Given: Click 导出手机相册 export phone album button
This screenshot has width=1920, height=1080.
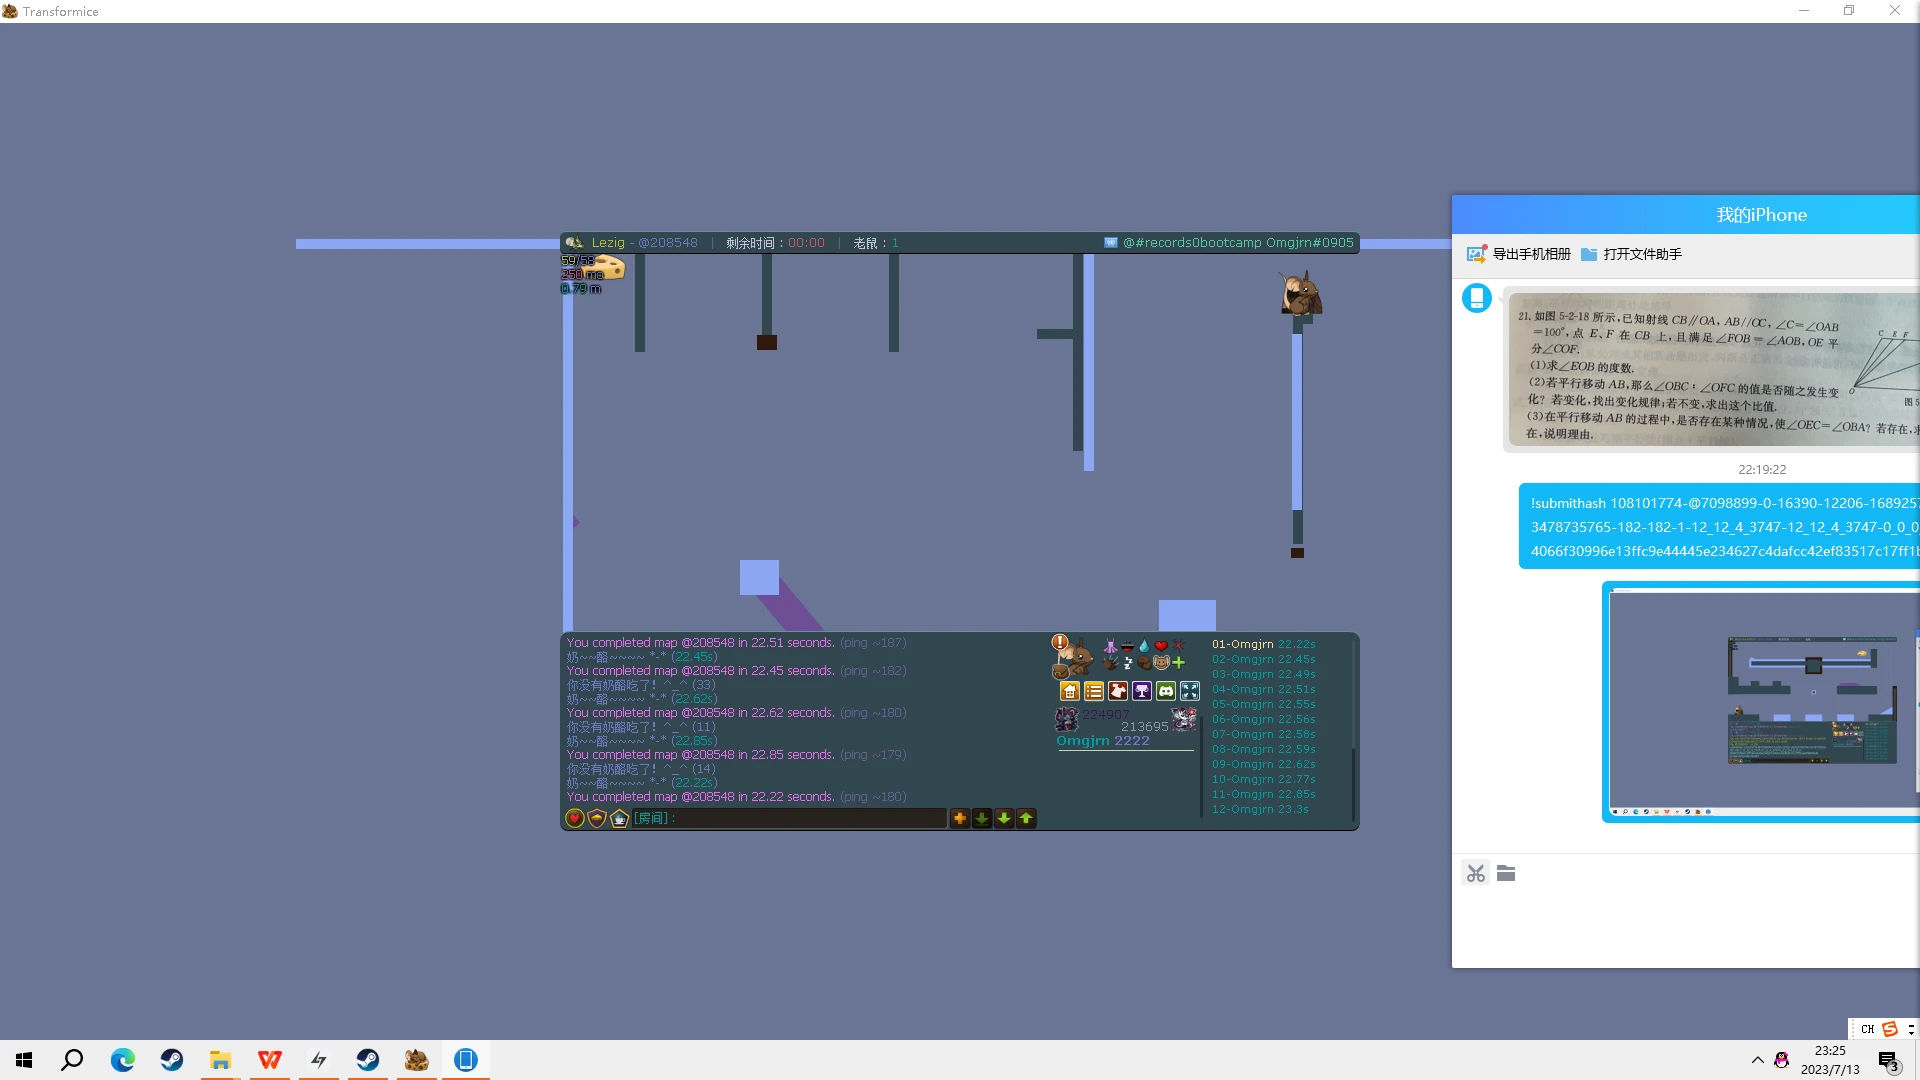Looking at the screenshot, I should coord(1519,254).
